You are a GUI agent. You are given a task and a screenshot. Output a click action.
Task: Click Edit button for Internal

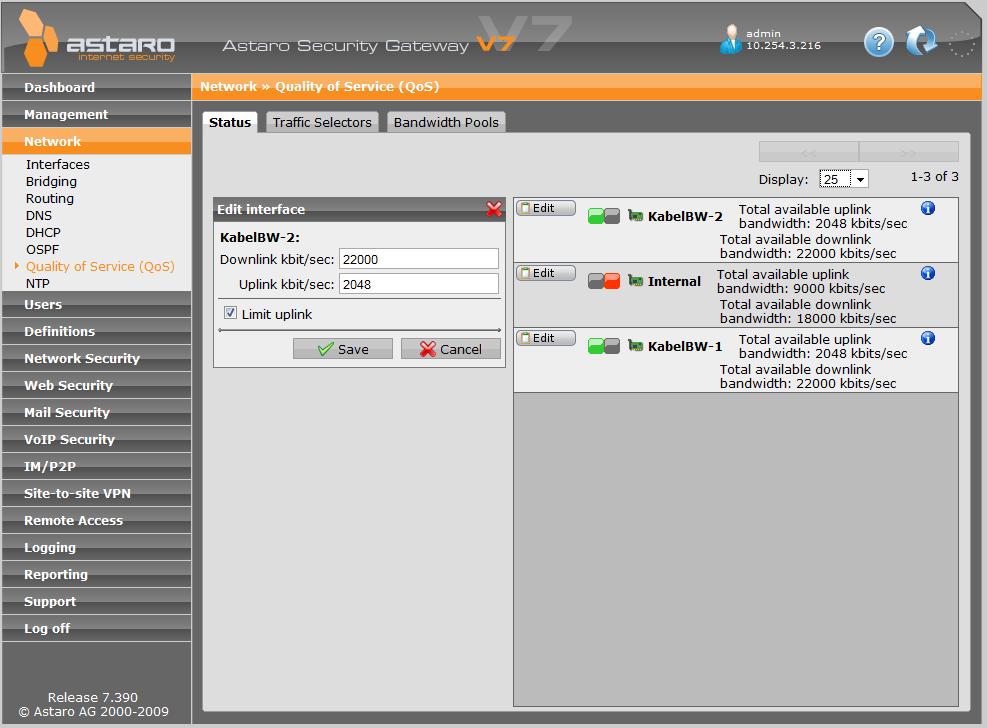546,273
